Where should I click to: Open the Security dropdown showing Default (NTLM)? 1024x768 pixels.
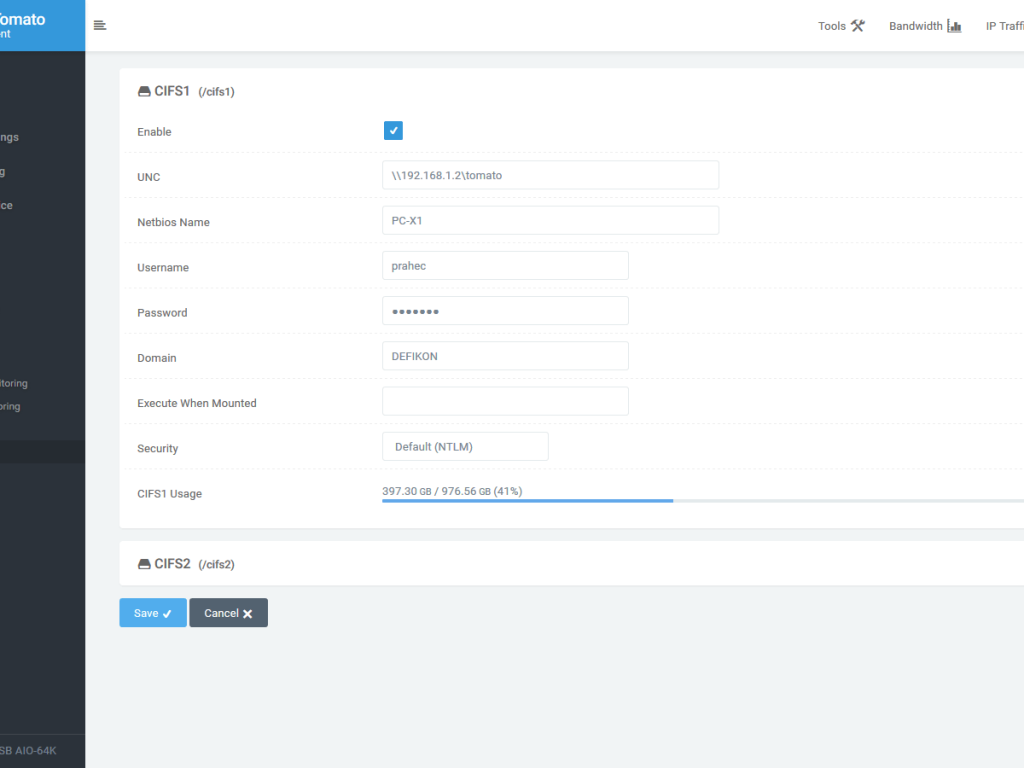465,447
